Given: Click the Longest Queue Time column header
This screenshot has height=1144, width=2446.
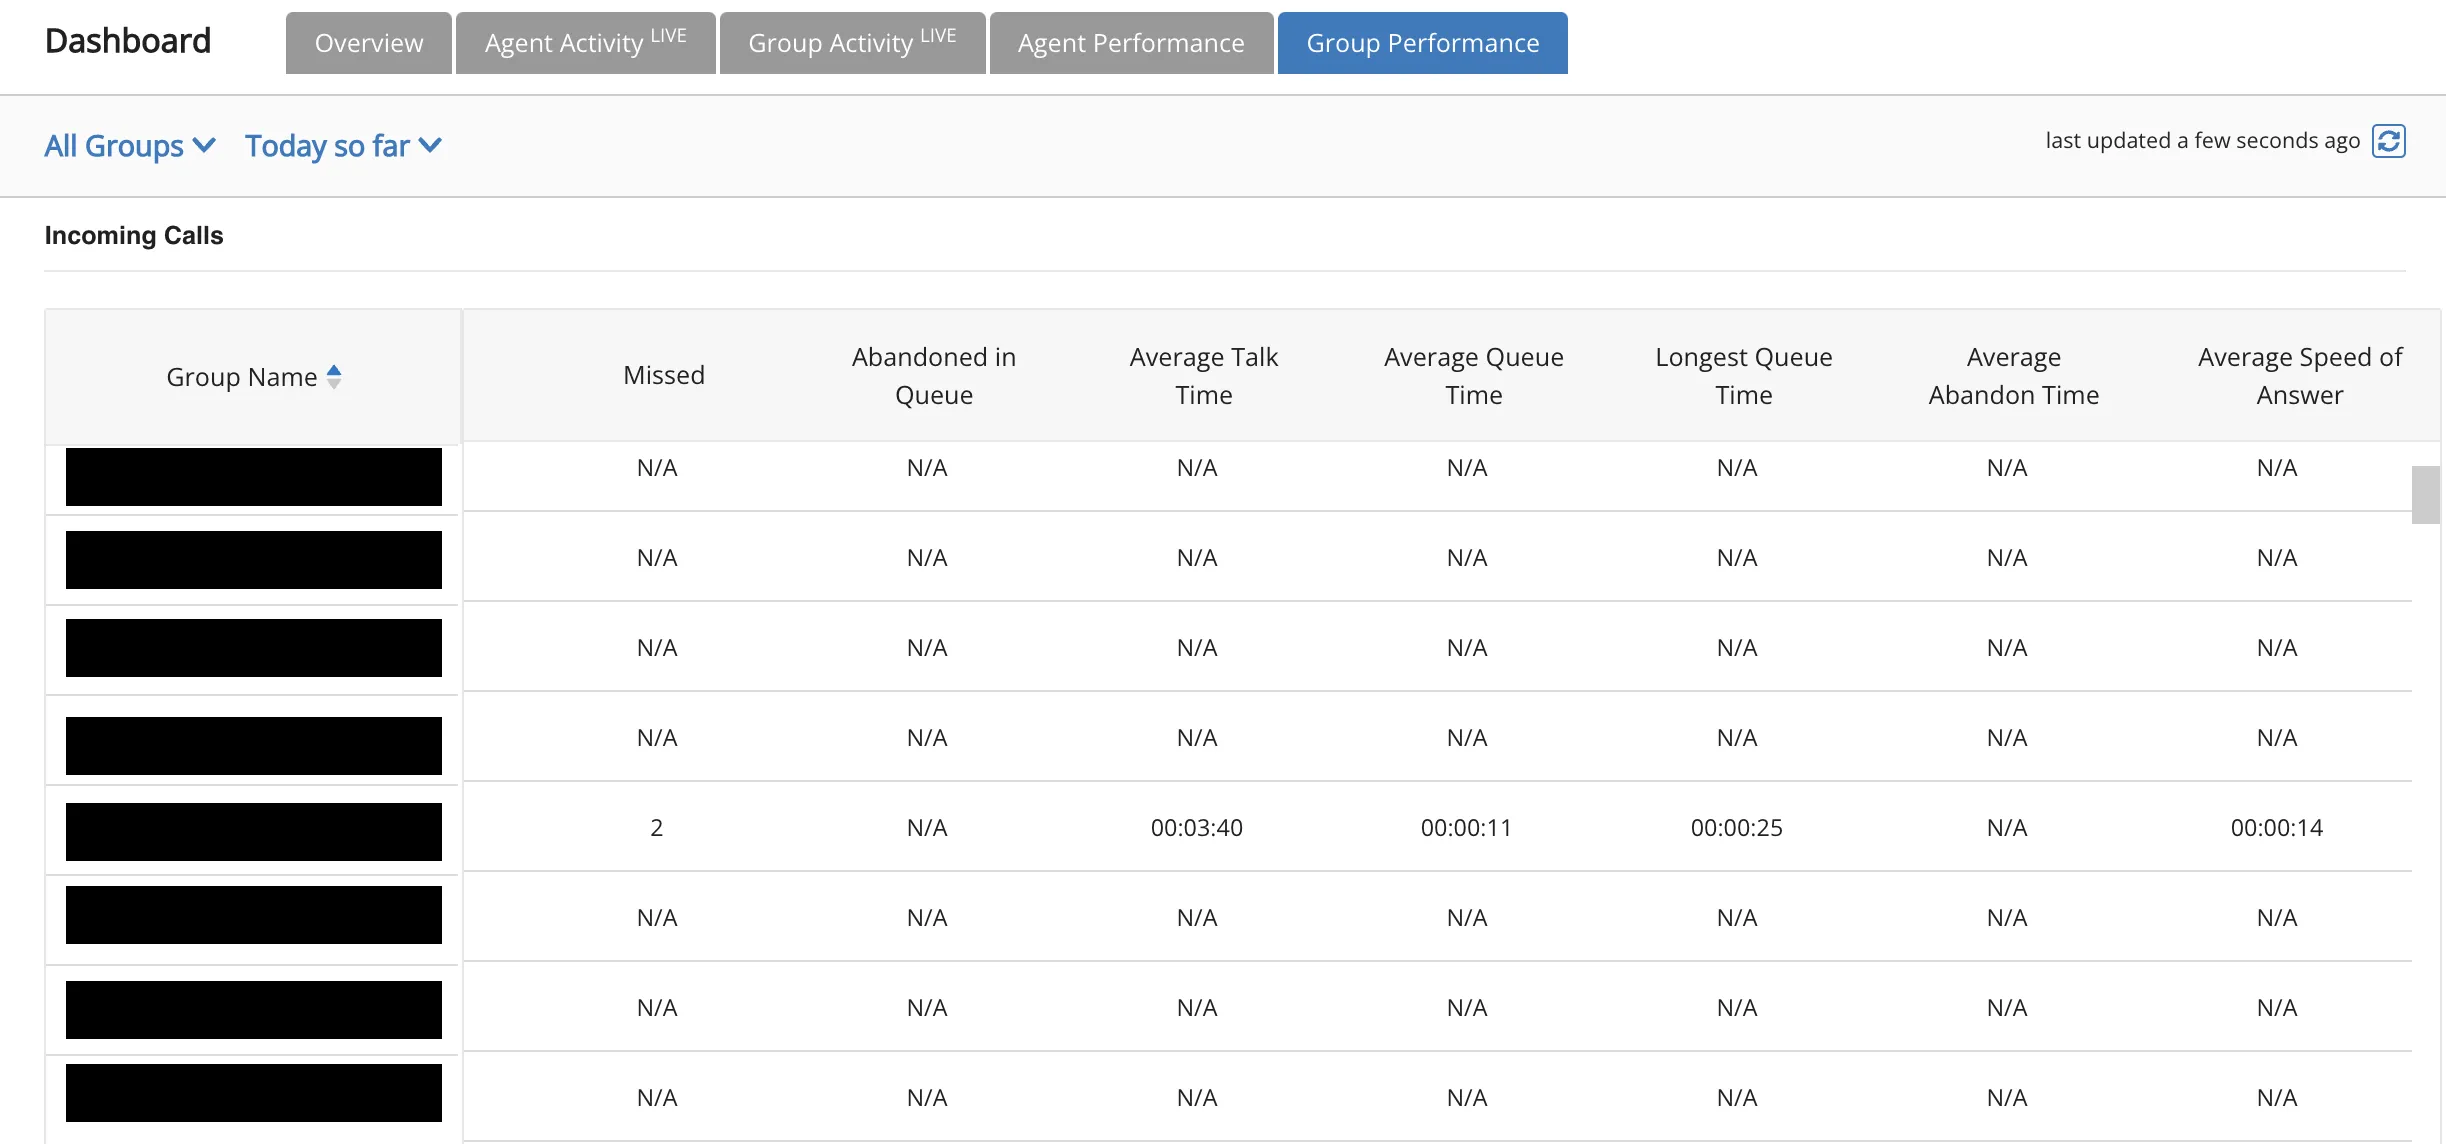Looking at the screenshot, I should click(1744, 376).
